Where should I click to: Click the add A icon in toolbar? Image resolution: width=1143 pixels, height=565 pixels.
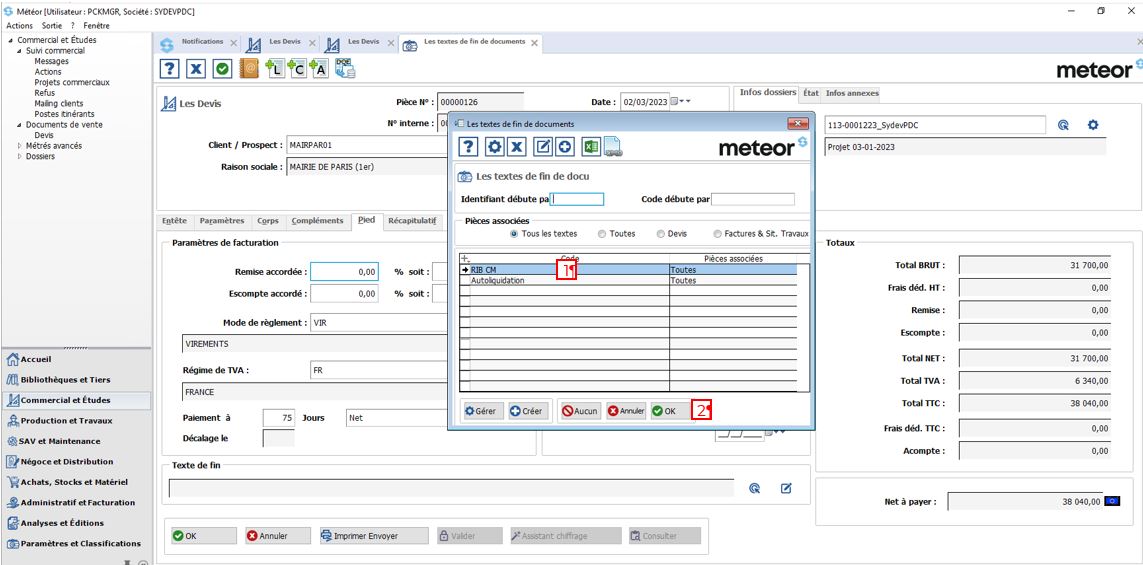[x=319, y=69]
